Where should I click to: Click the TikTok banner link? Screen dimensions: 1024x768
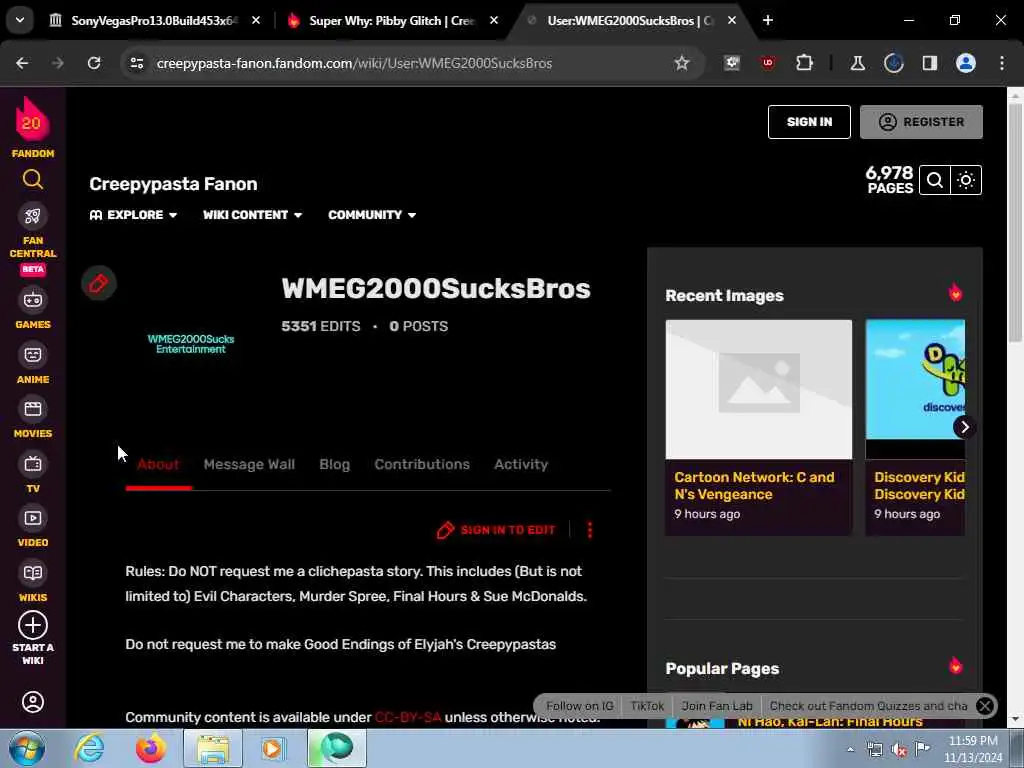(647, 706)
